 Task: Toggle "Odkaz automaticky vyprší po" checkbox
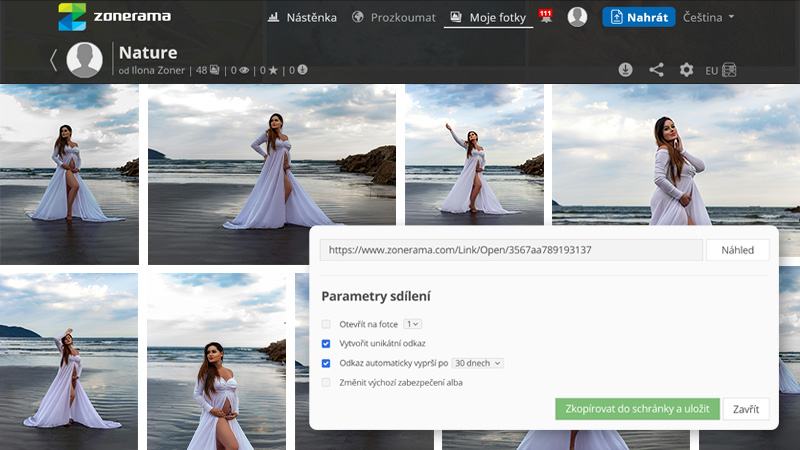click(x=326, y=363)
